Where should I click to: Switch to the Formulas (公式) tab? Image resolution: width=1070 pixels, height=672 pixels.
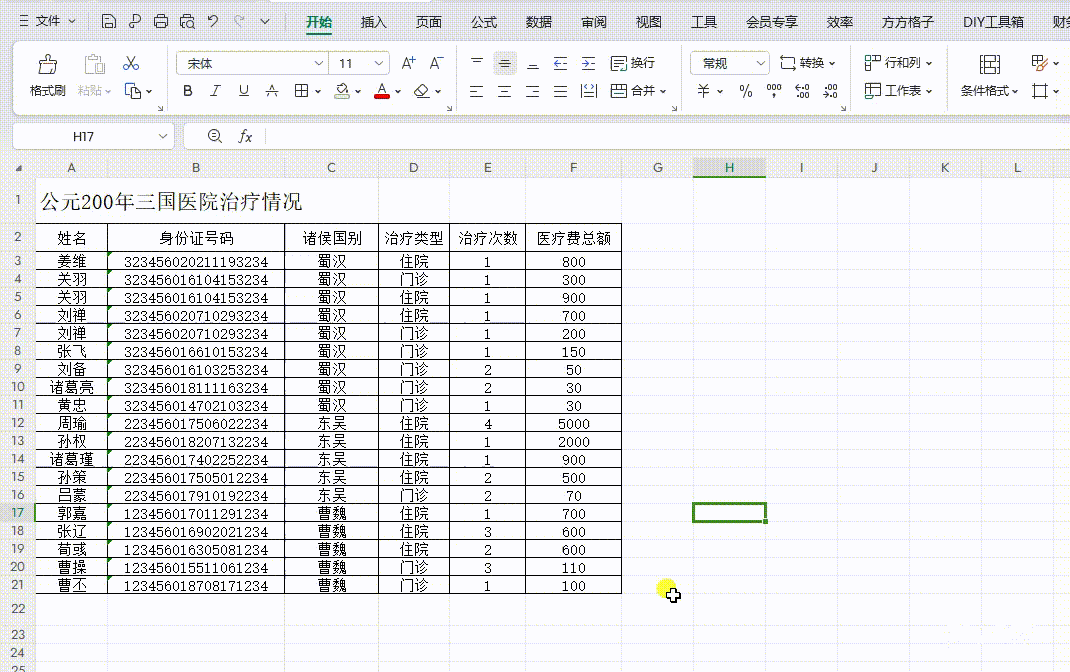pyautogui.click(x=484, y=22)
